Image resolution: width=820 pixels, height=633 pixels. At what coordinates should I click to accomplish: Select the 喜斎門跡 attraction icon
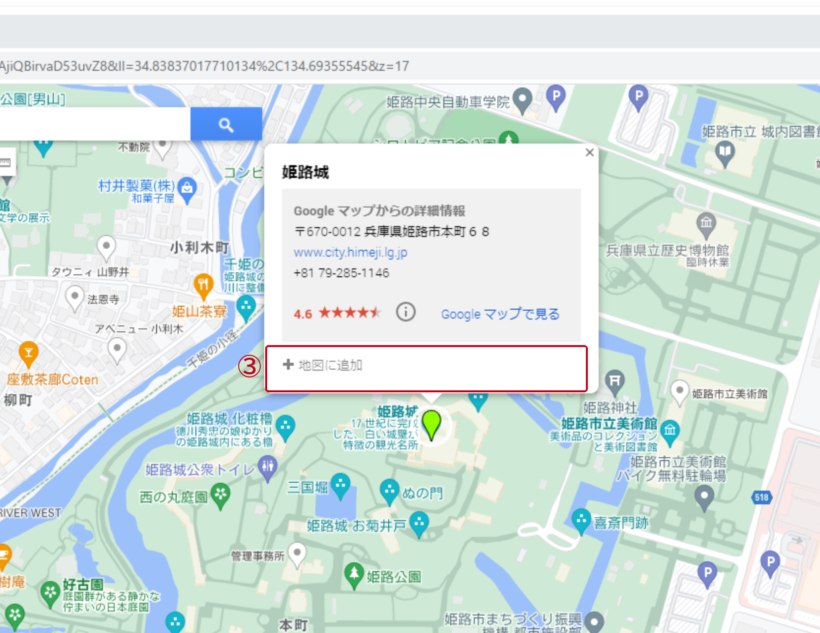pos(581,521)
